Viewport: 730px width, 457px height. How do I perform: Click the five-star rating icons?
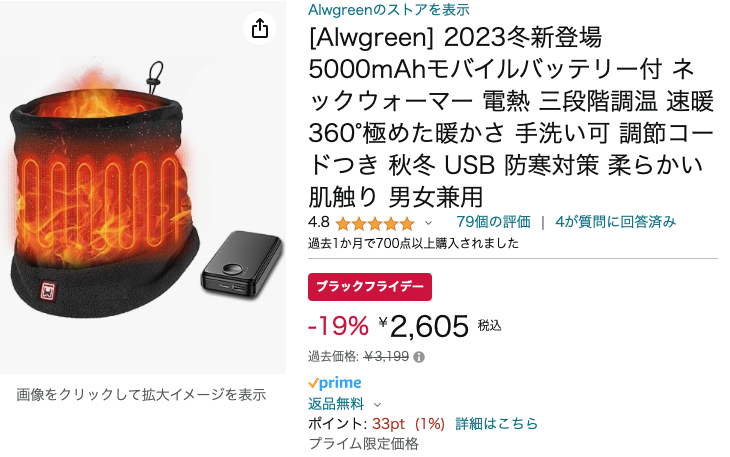coord(375,224)
